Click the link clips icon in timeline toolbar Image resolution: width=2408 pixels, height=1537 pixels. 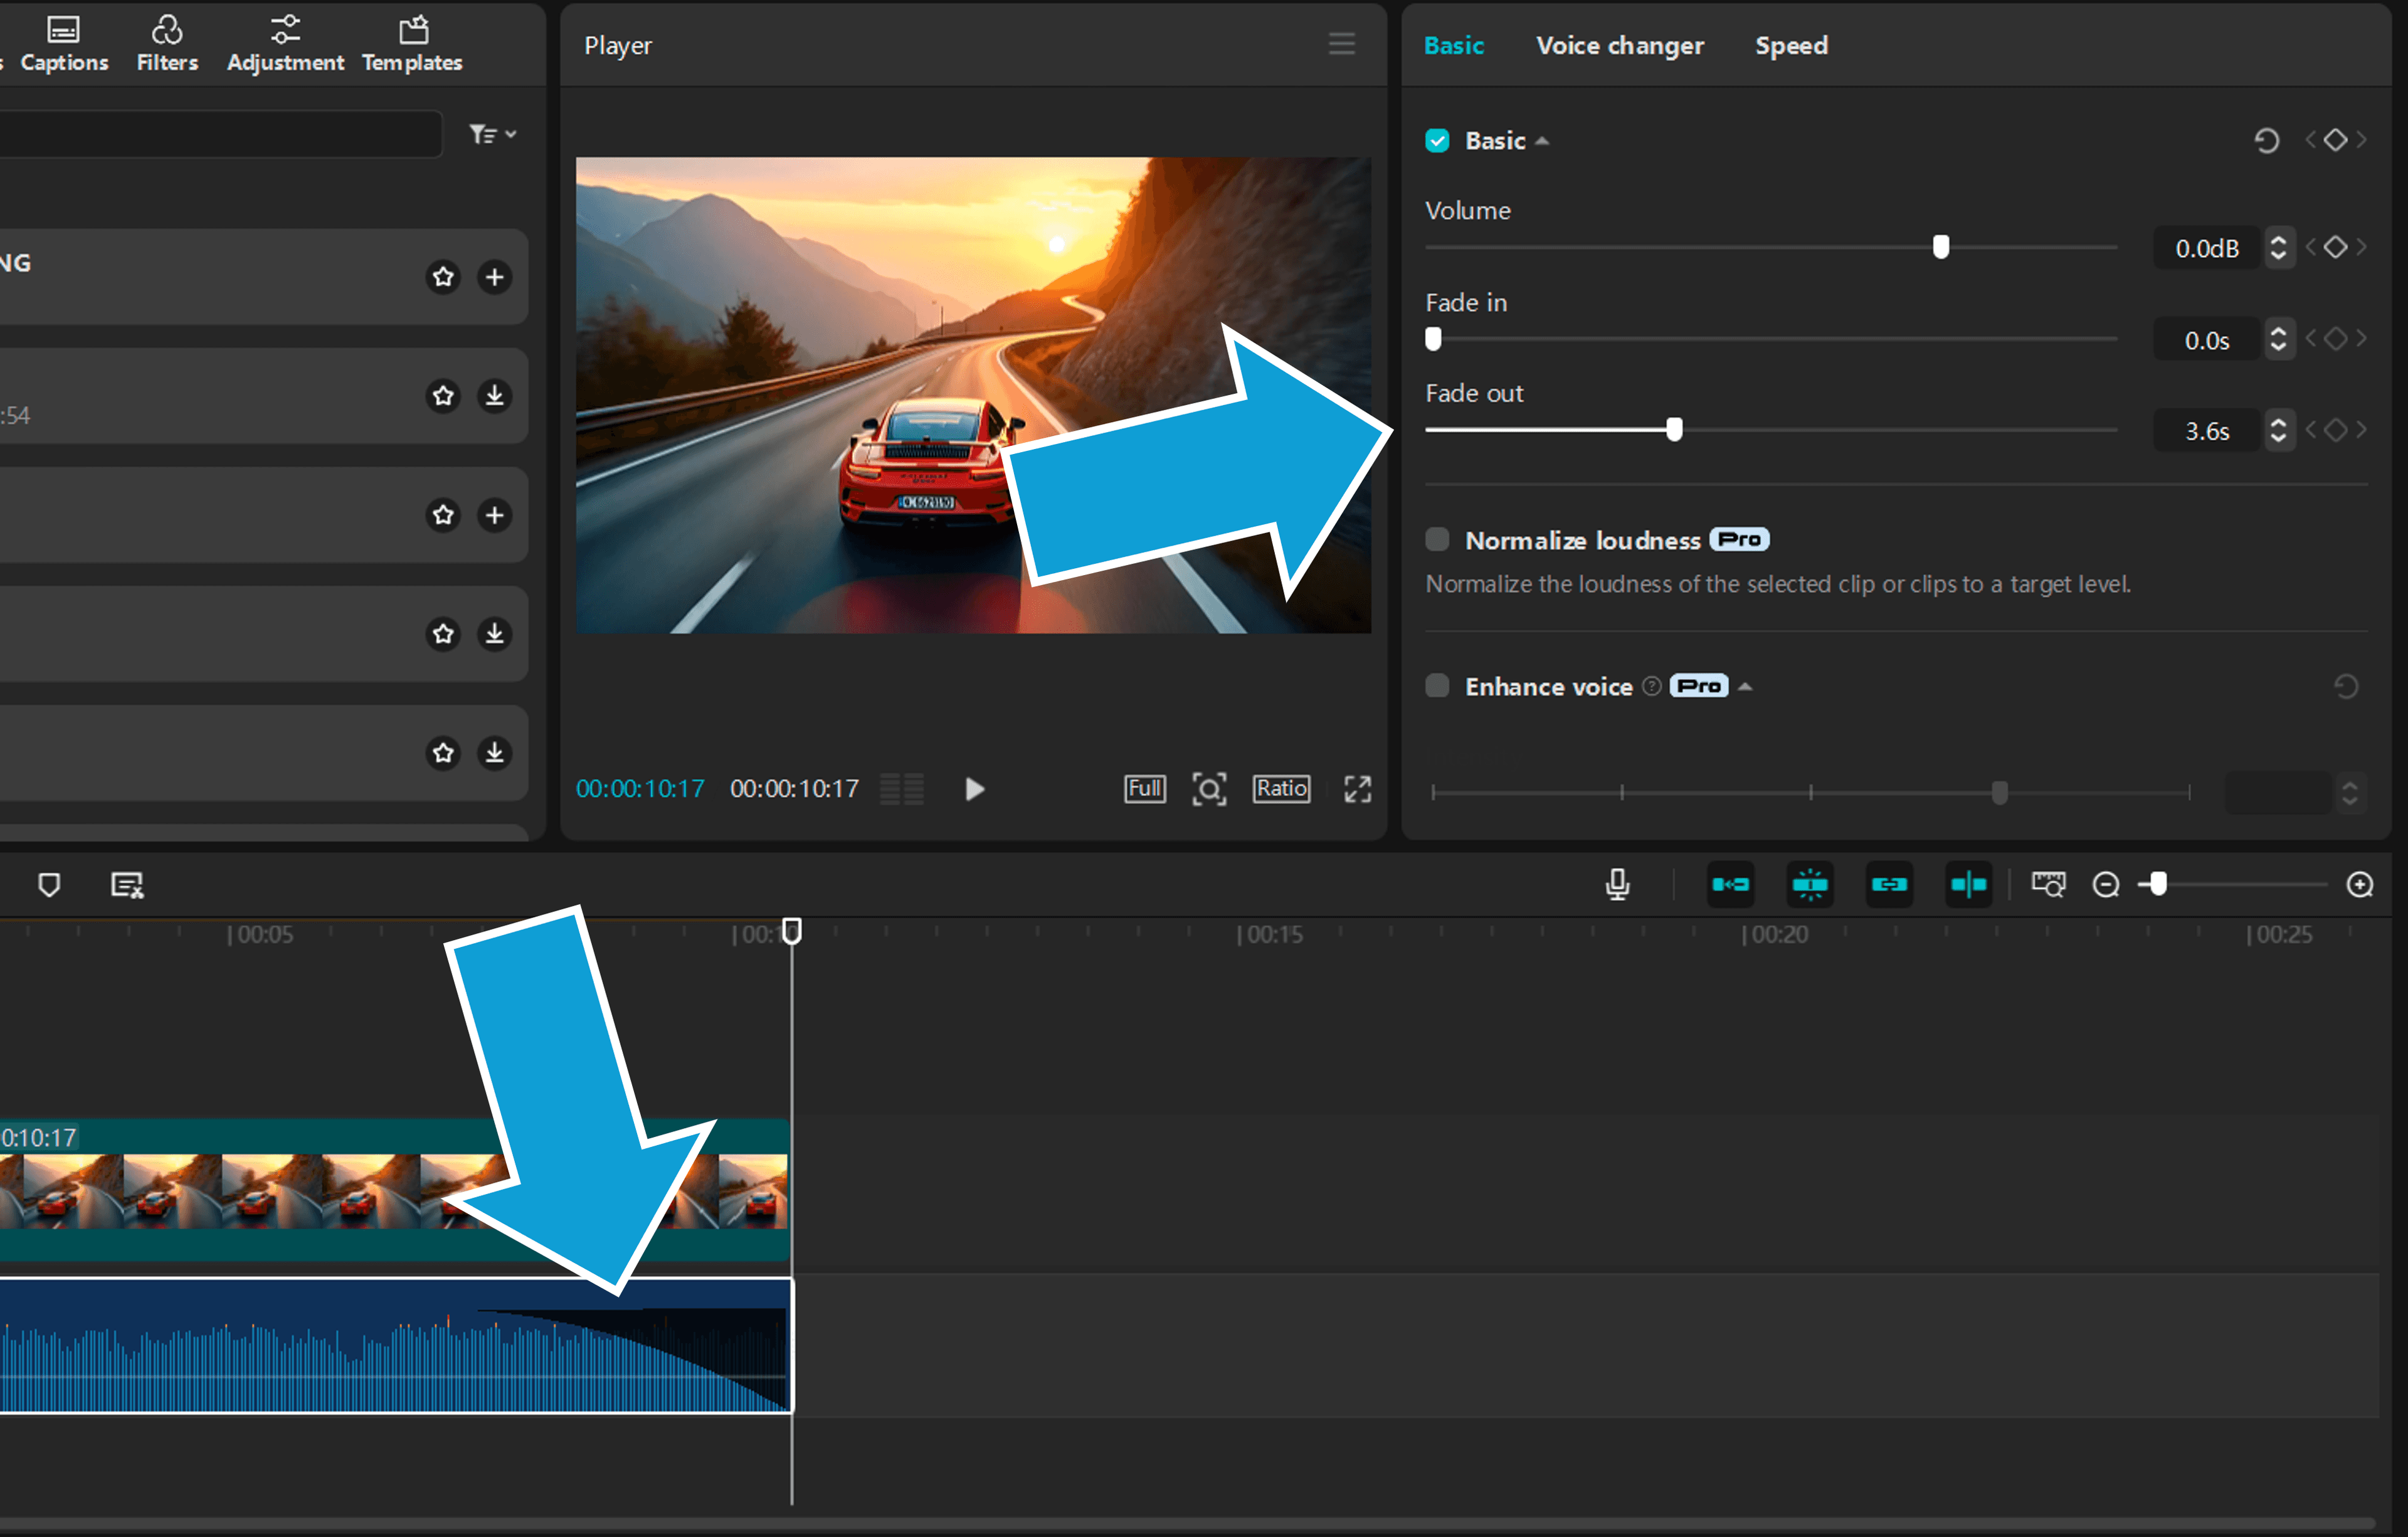click(x=1889, y=884)
